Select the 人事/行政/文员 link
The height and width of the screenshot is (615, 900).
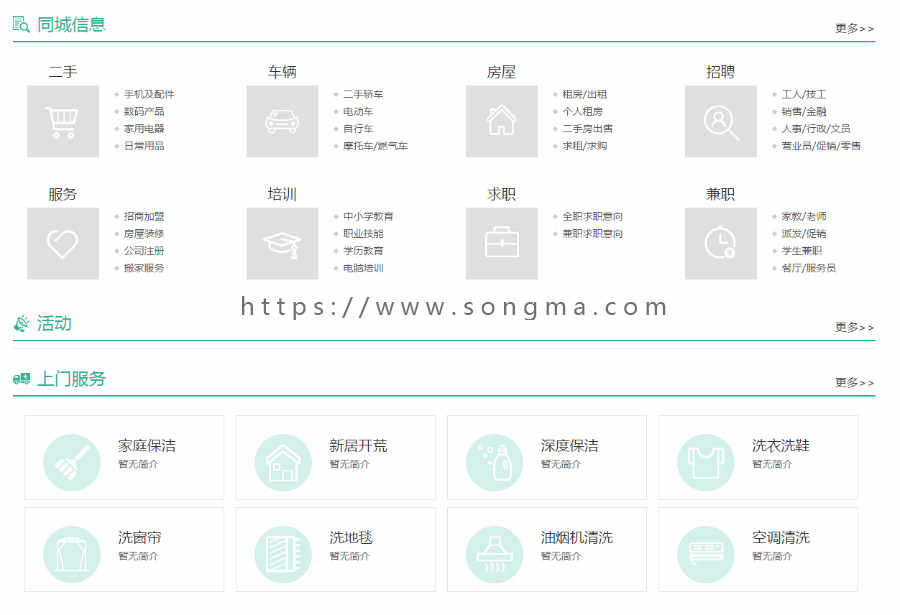816,129
